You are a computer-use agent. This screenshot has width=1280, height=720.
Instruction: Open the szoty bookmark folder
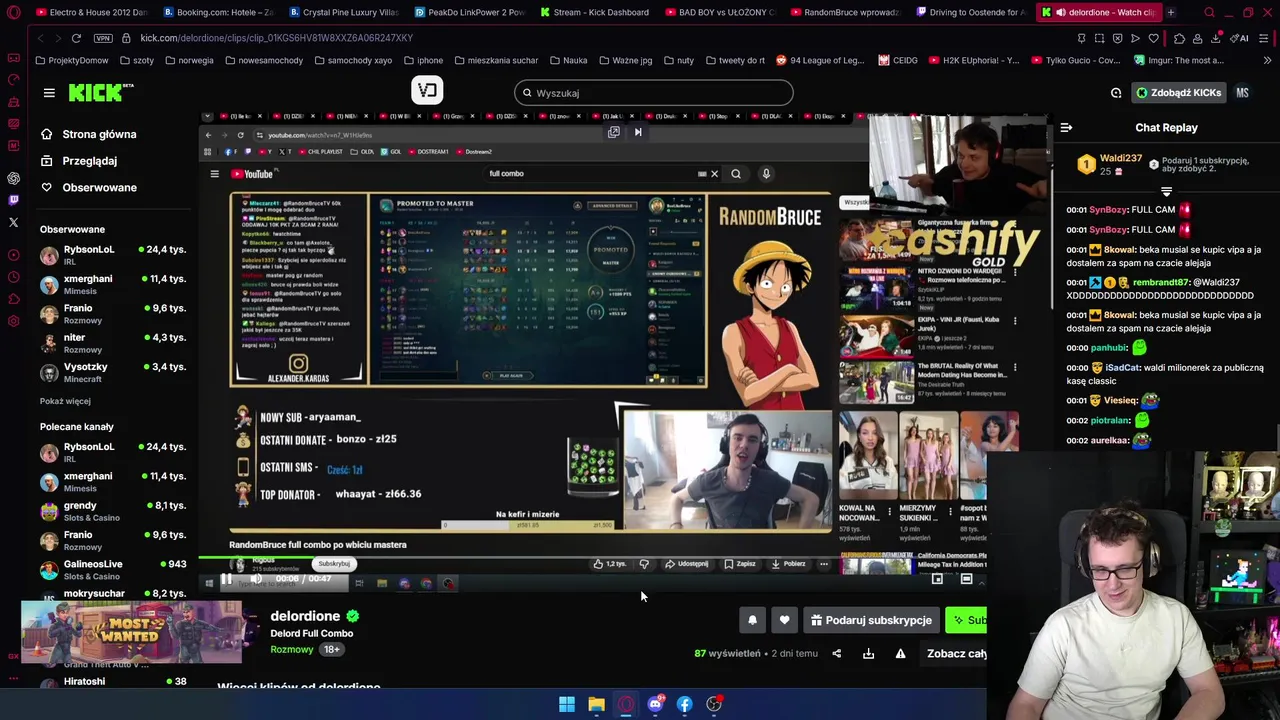(x=136, y=60)
